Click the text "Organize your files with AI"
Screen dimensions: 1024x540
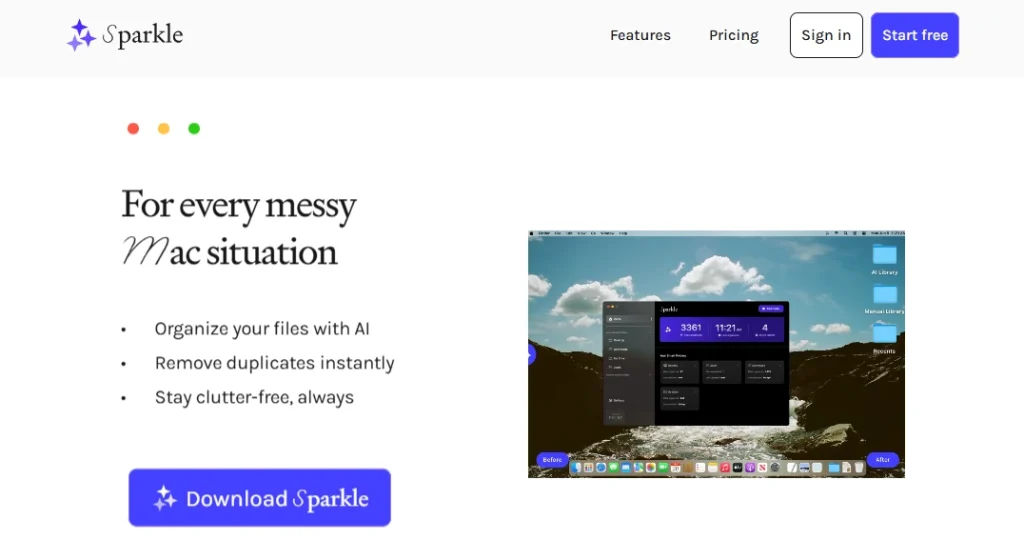[x=262, y=328]
